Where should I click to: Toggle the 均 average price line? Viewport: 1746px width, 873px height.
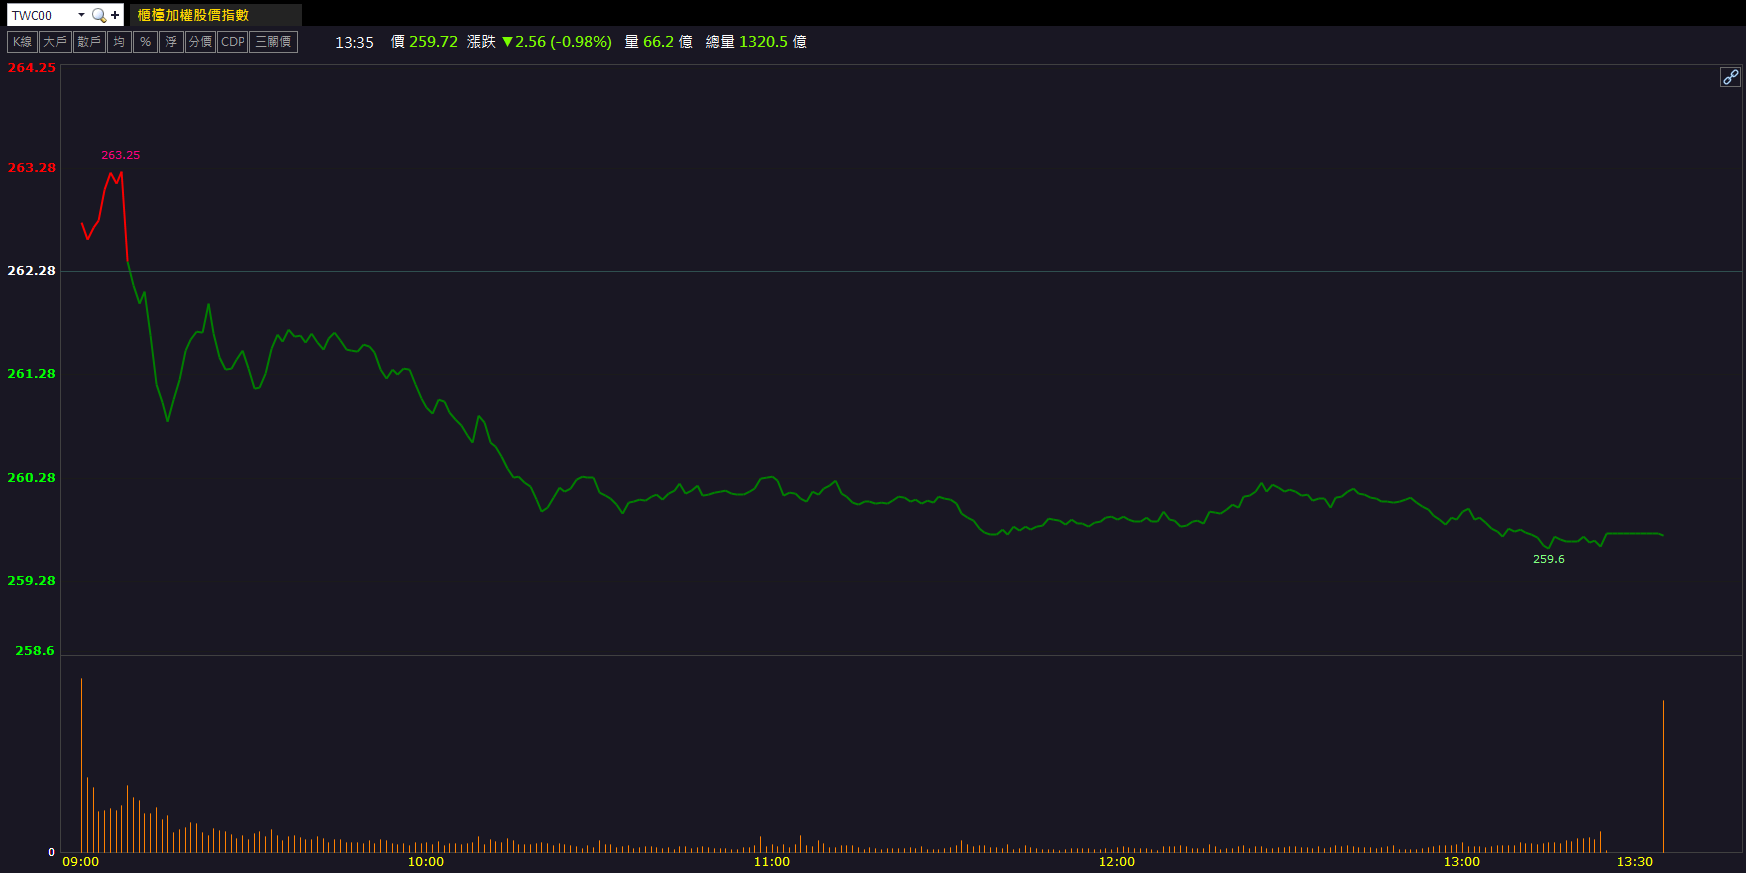pyautogui.click(x=119, y=42)
